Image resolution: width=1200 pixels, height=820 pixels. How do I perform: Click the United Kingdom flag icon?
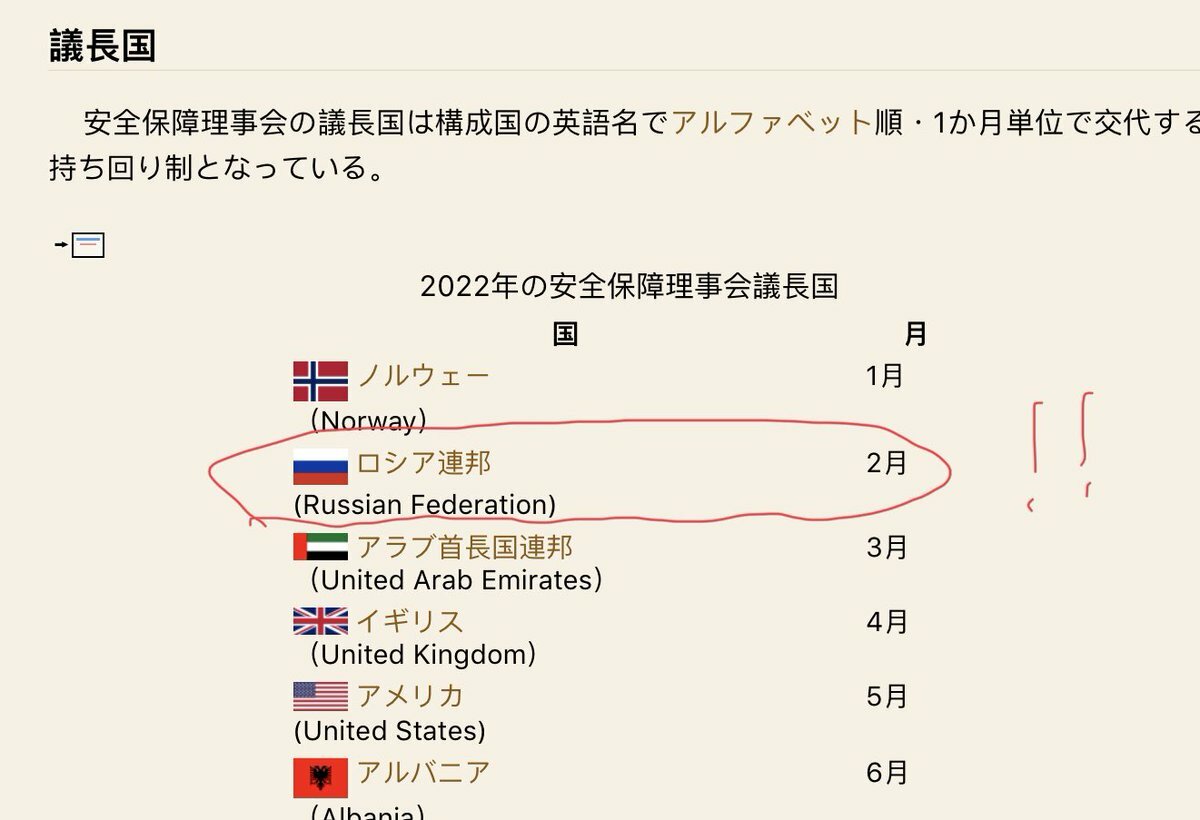[320, 621]
